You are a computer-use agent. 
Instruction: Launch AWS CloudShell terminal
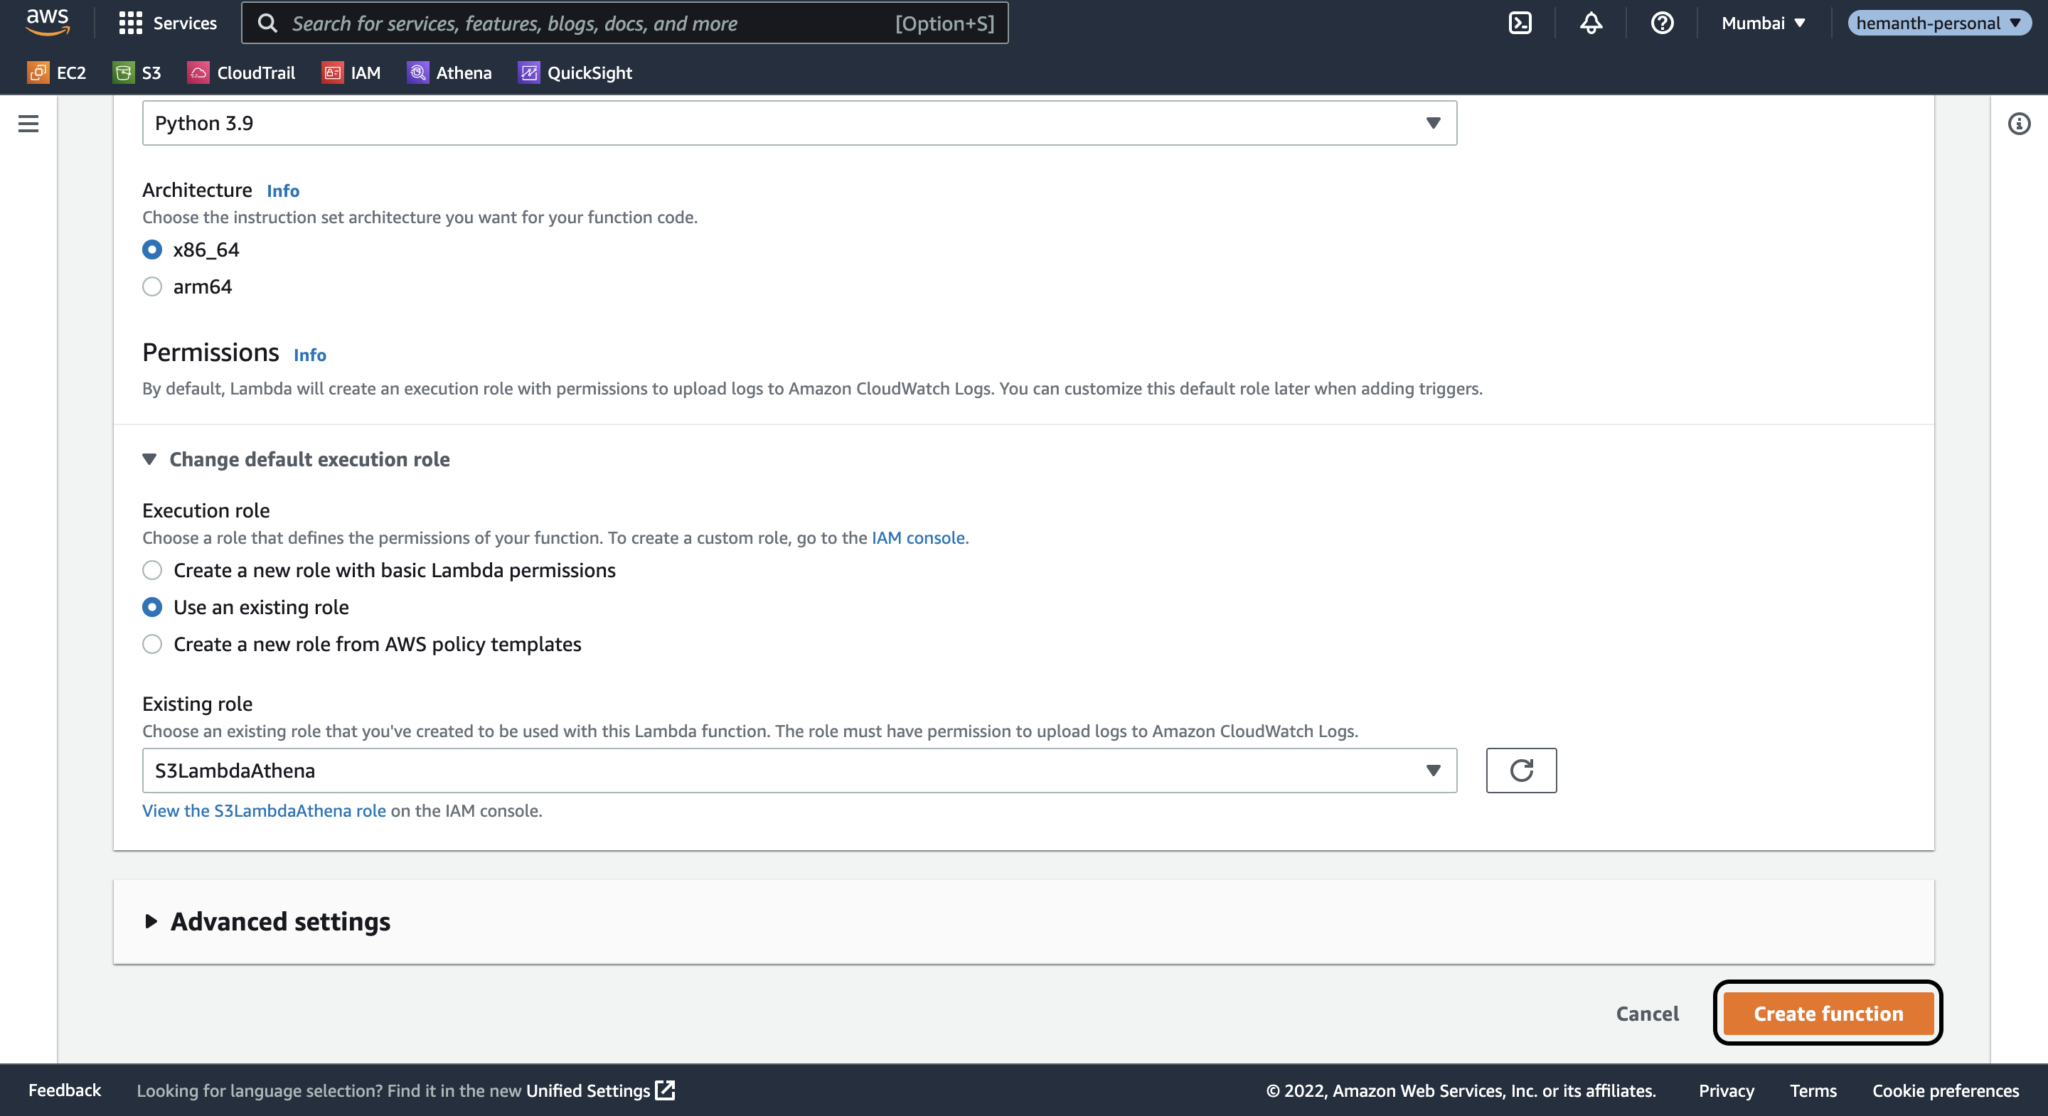pyautogui.click(x=1521, y=22)
